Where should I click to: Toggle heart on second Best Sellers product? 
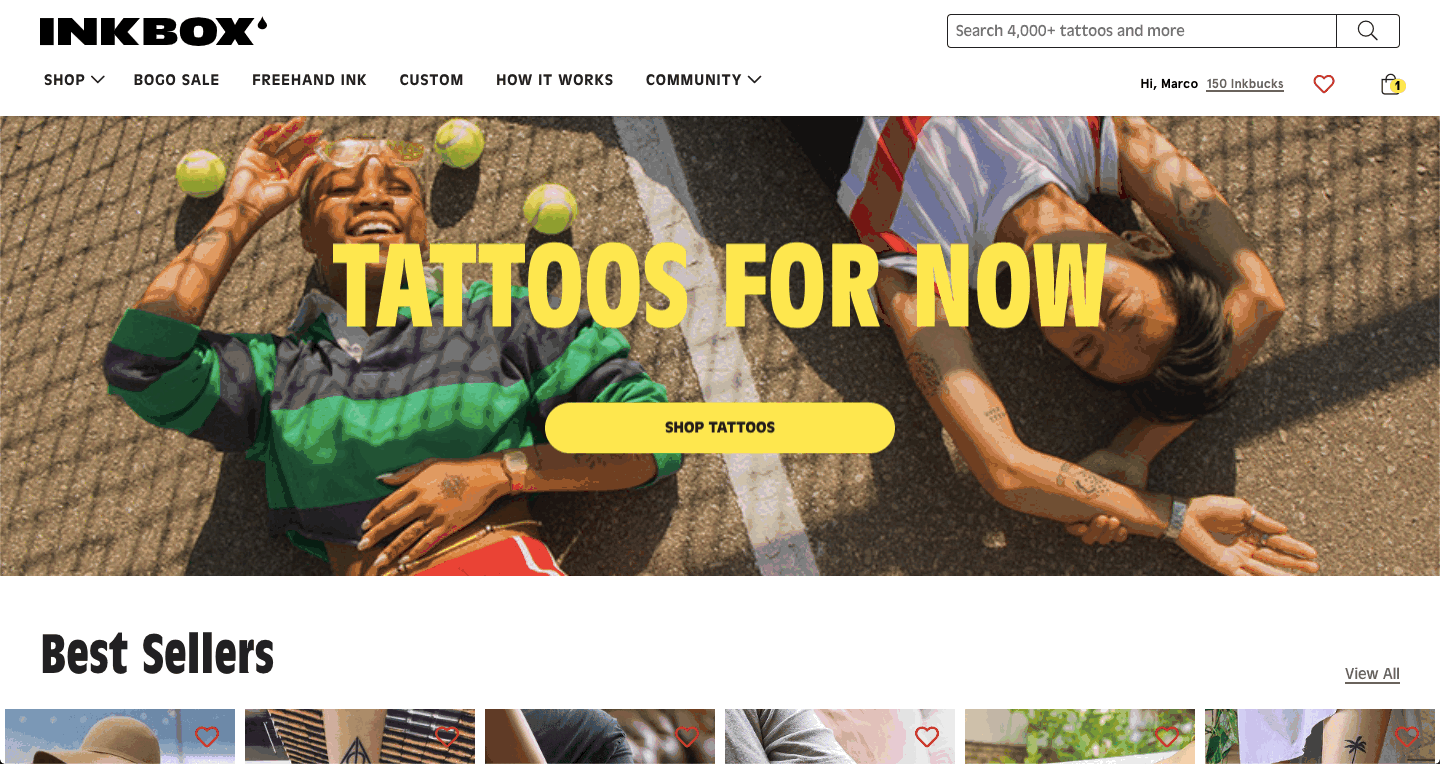click(447, 737)
